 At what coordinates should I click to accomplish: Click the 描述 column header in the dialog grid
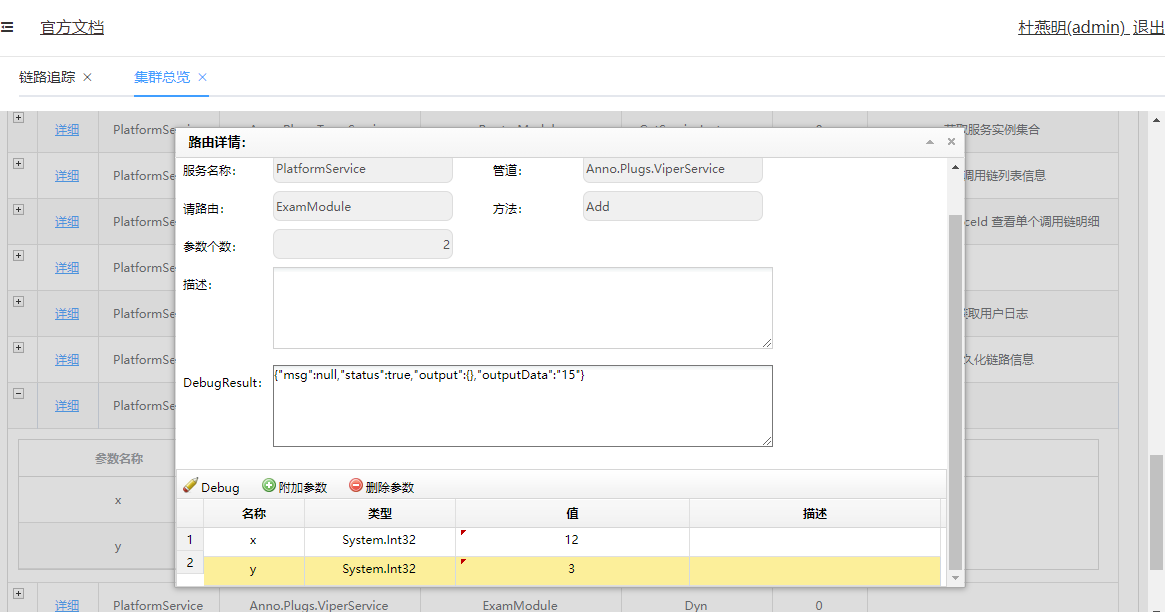point(814,513)
